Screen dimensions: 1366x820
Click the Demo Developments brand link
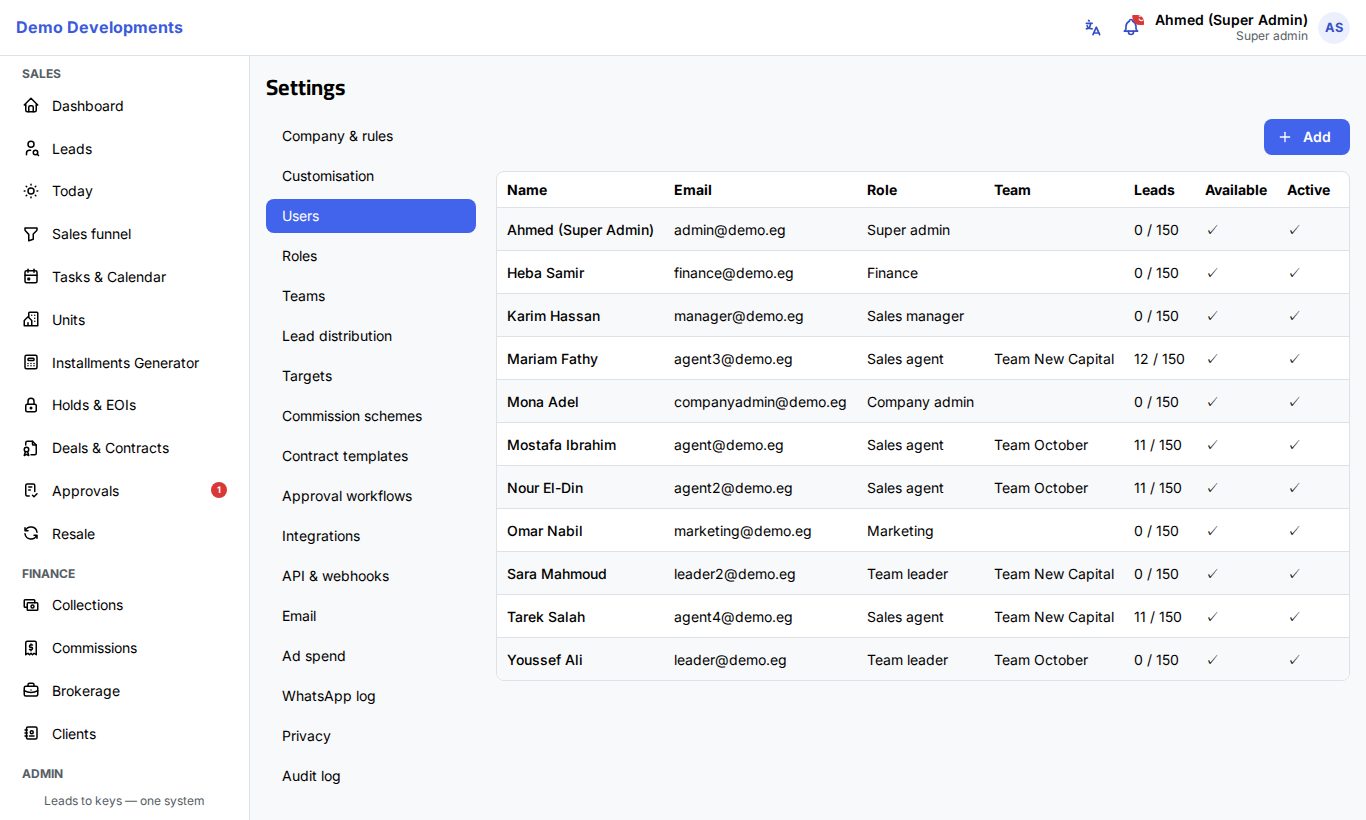coord(99,28)
